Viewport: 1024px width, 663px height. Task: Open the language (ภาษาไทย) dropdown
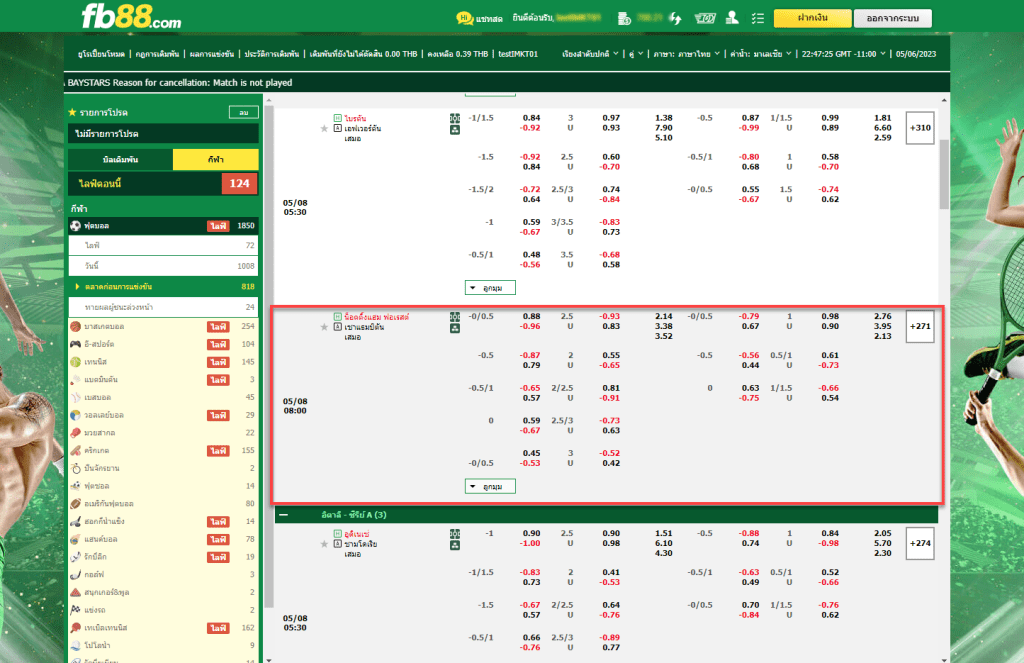(x=683, y=54)
